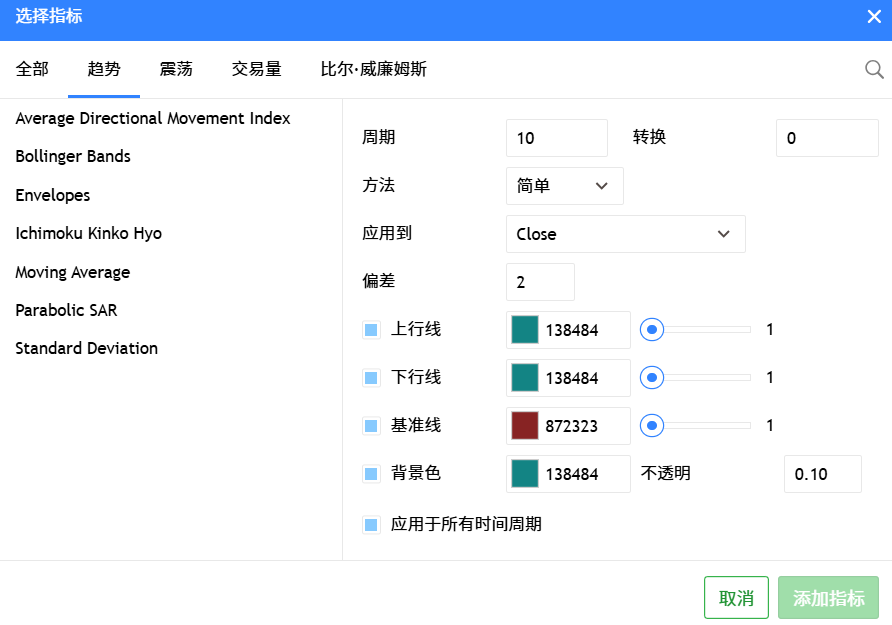This screenshot has height=625, width=892.
Task: Open the 基准线 dark red color swatch
Action: click(525, 426)
